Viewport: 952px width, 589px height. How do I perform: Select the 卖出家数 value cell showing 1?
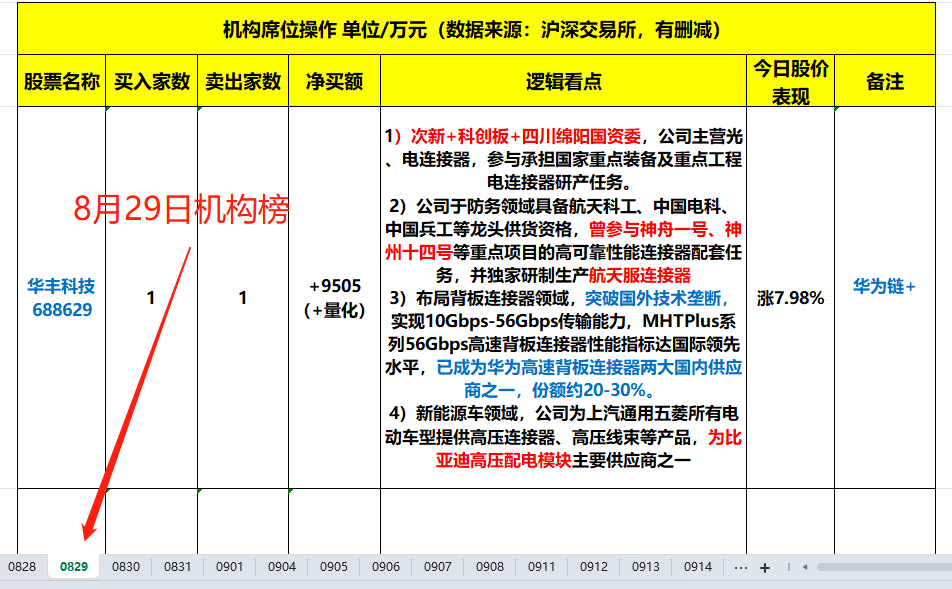(243, 298)
